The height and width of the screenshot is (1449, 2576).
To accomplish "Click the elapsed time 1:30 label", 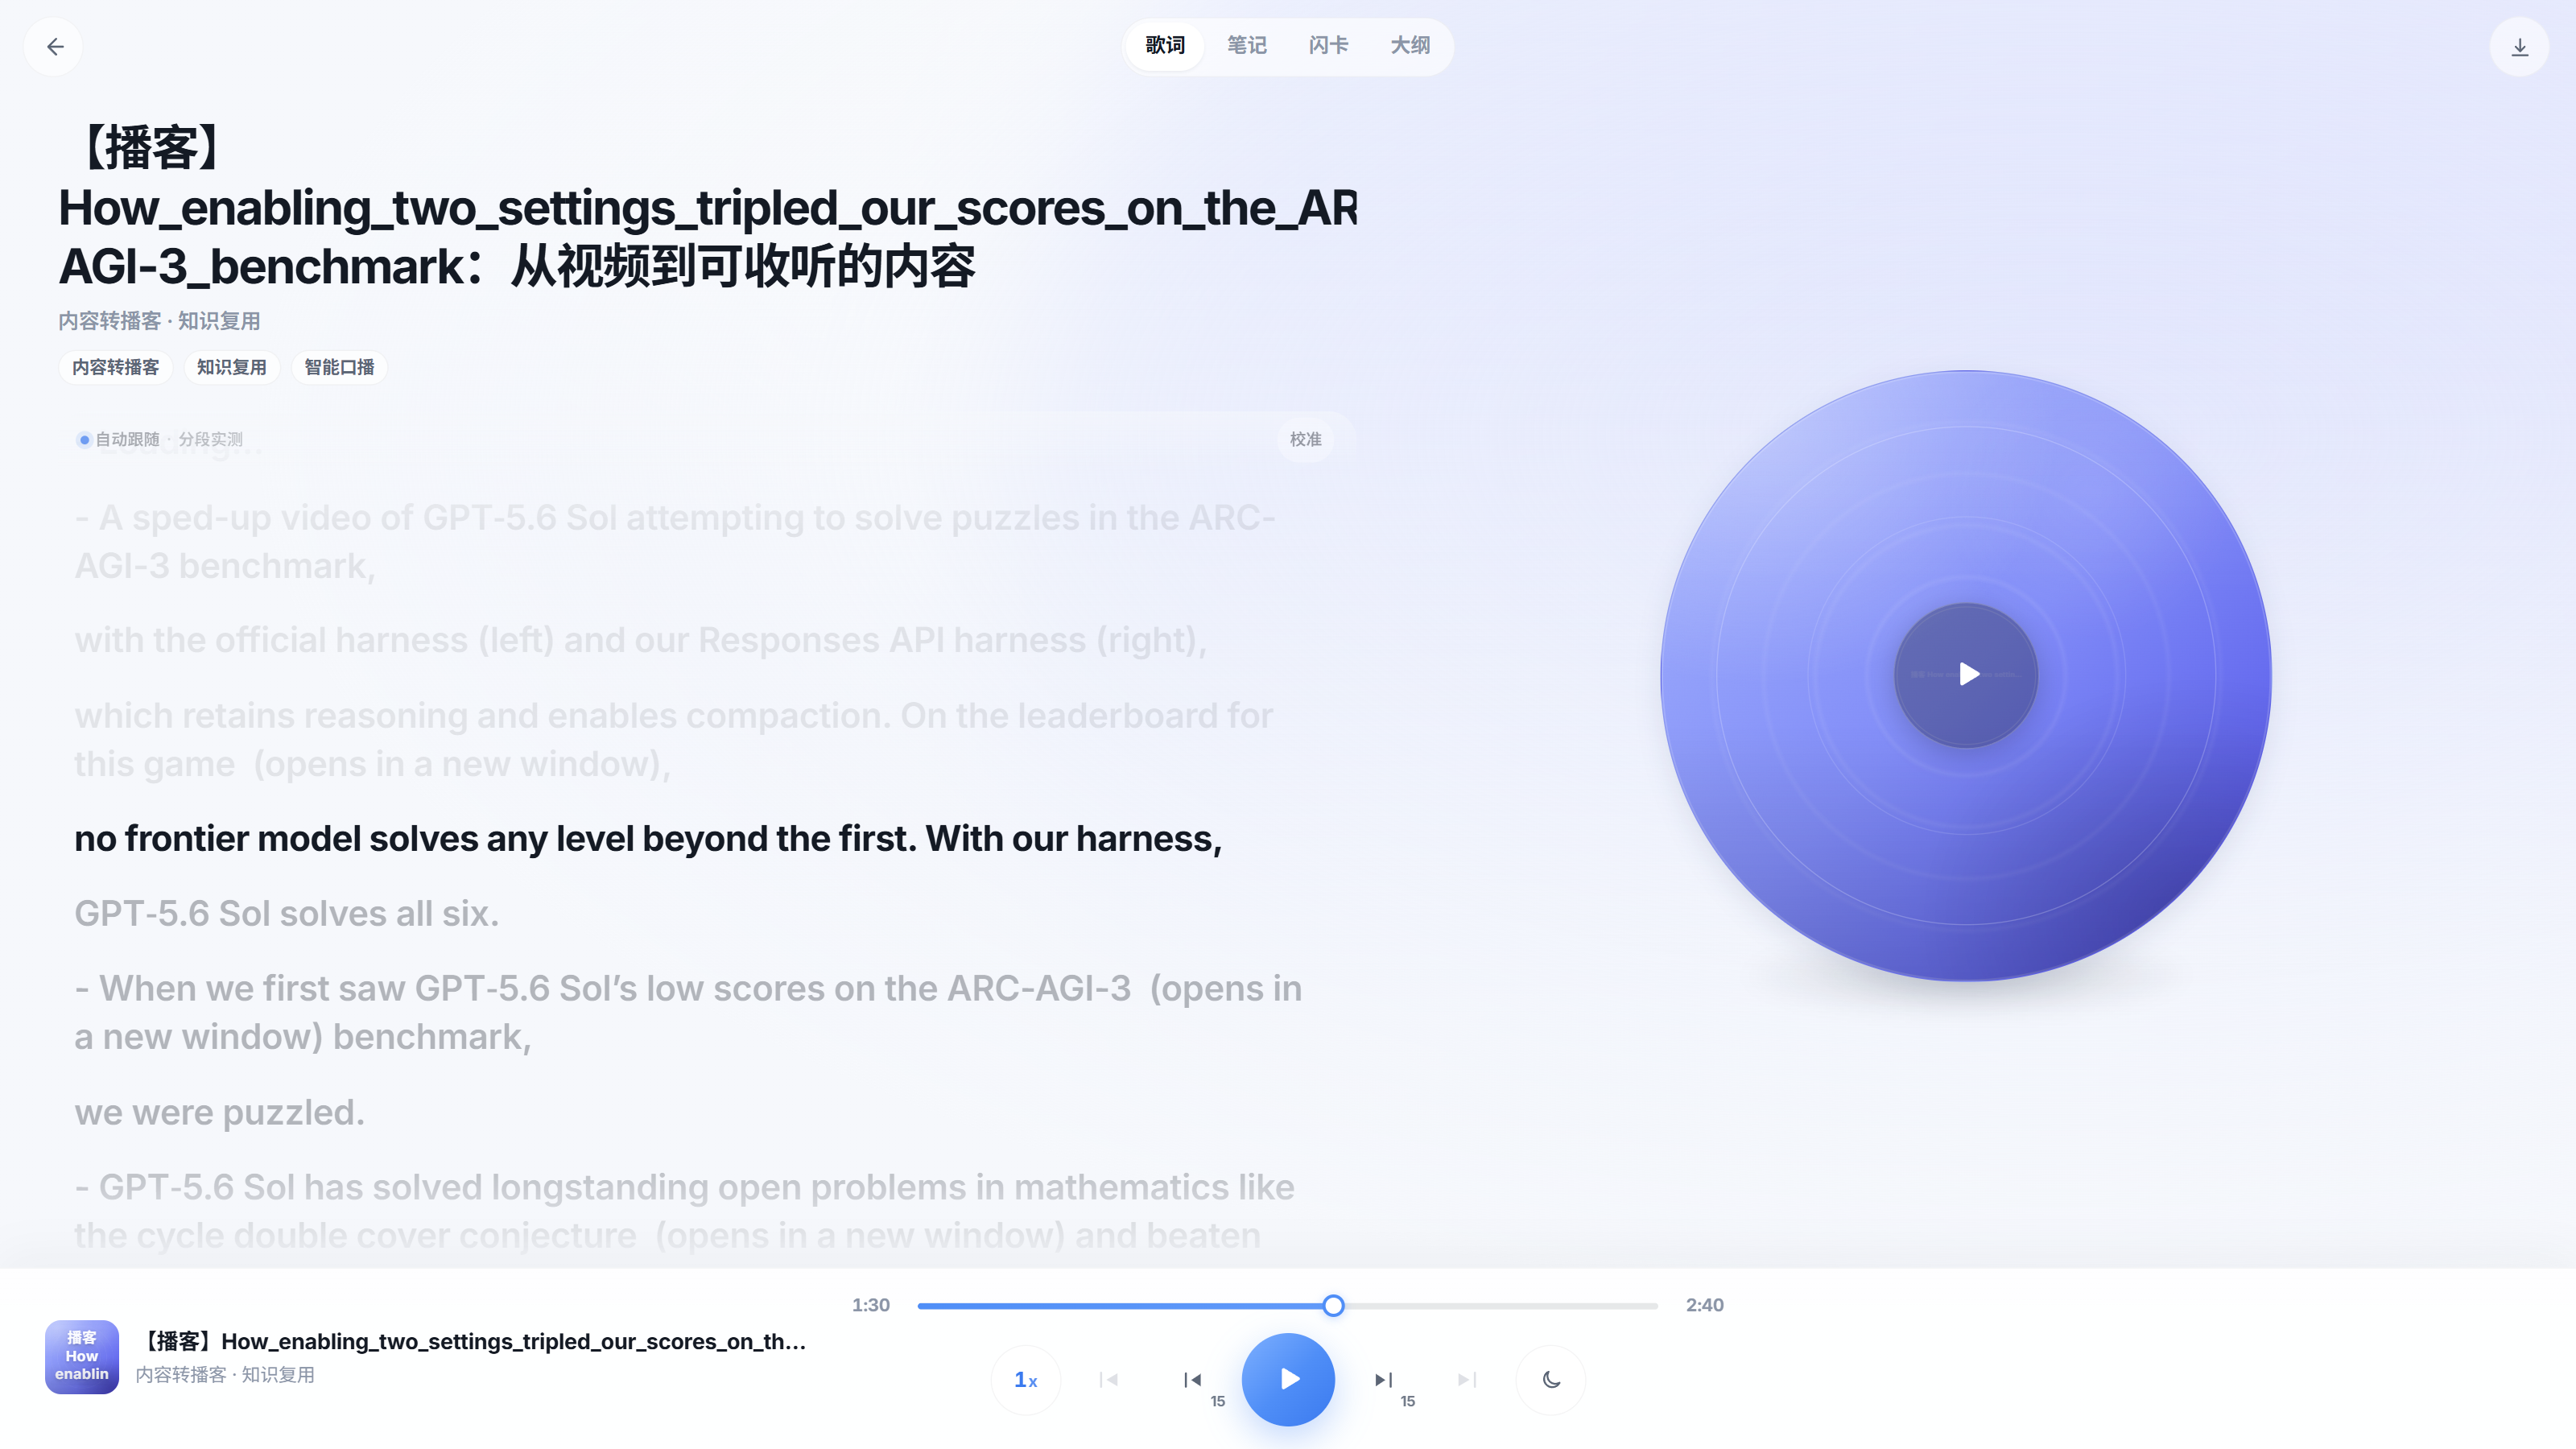I will (x=870, y=1305).
